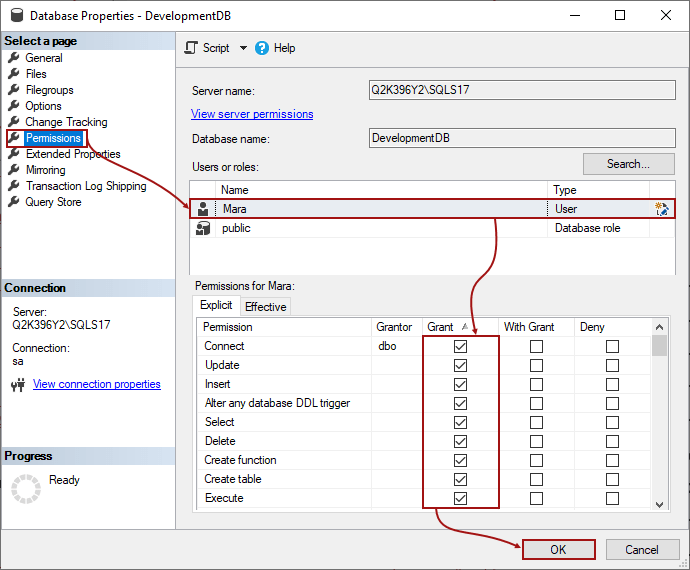Screen dimensions: 690x570
Task: Click the wrench icon beside Extended Properties
Action: pos(14,154)
